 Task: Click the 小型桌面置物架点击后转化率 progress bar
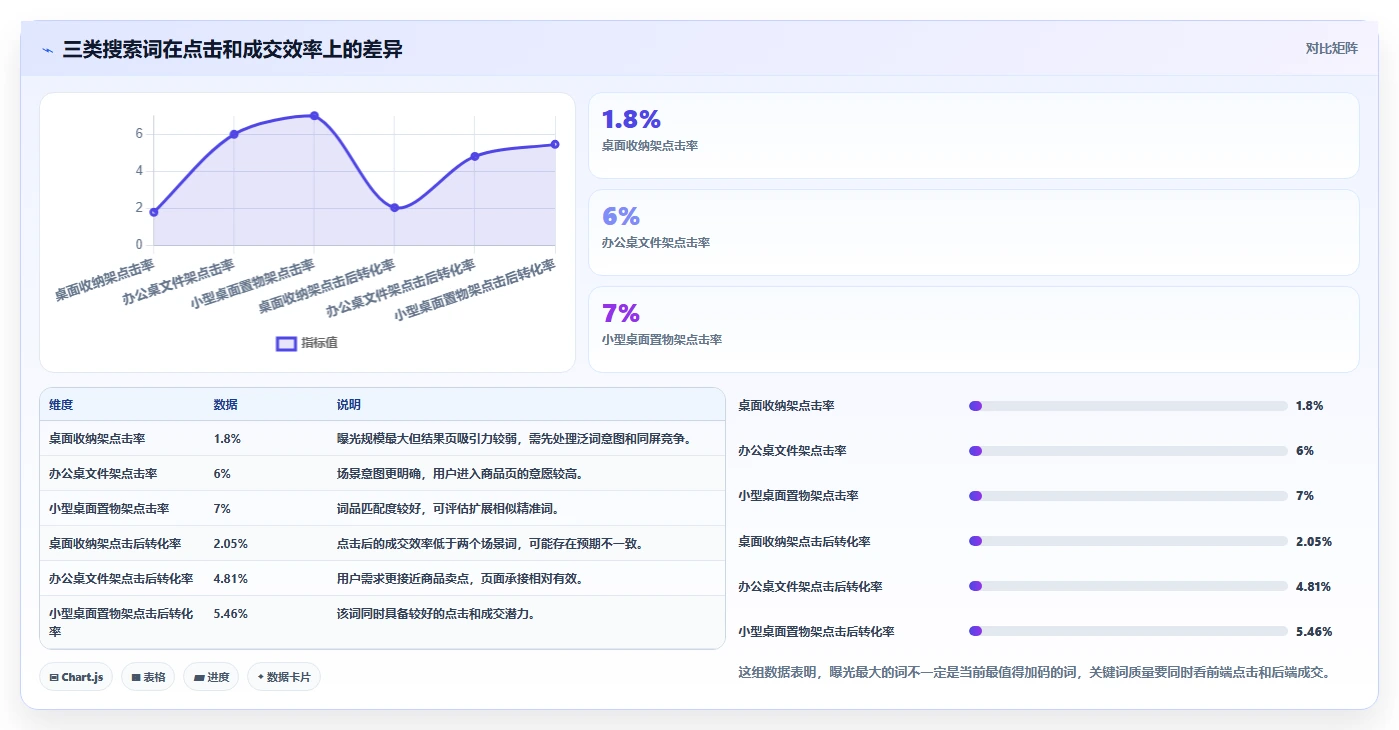pos(1128,631)
